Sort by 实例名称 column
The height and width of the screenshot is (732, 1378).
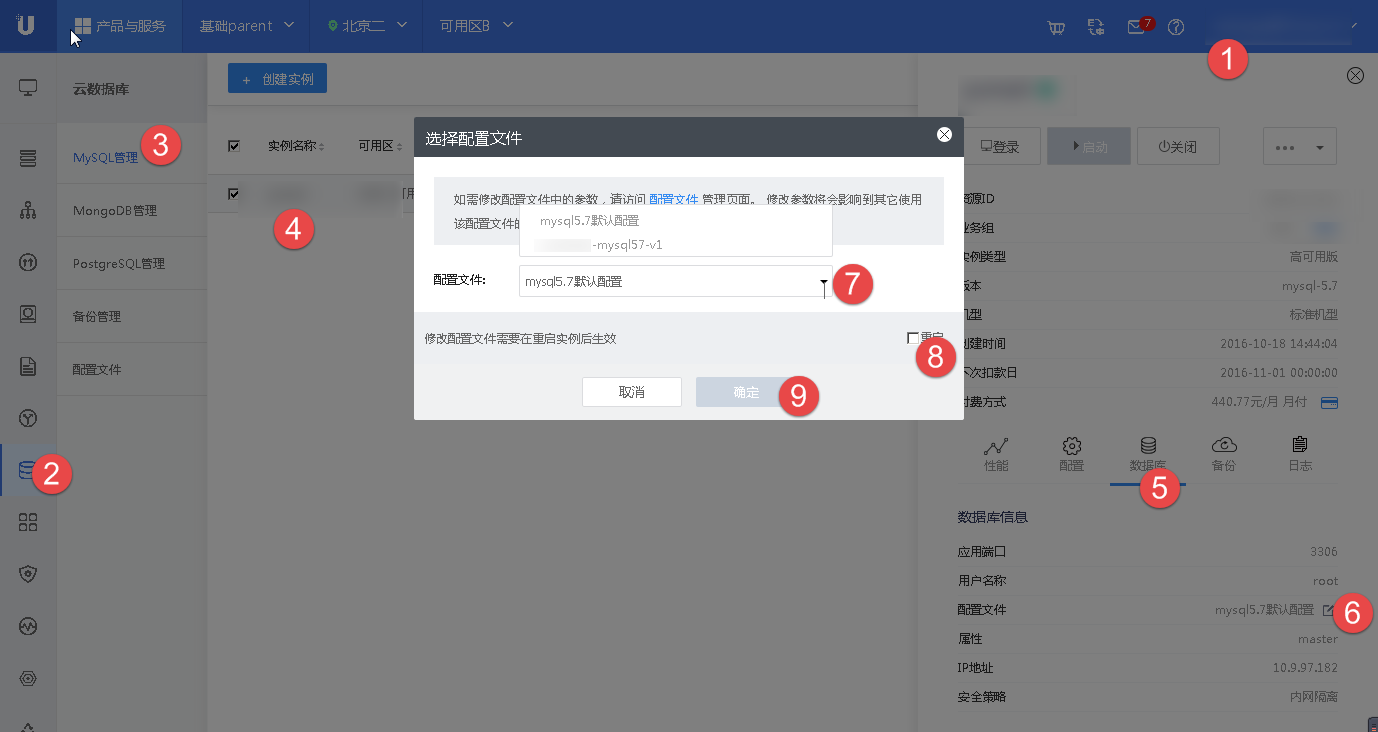pyautogui.click(x=296, y=146)
